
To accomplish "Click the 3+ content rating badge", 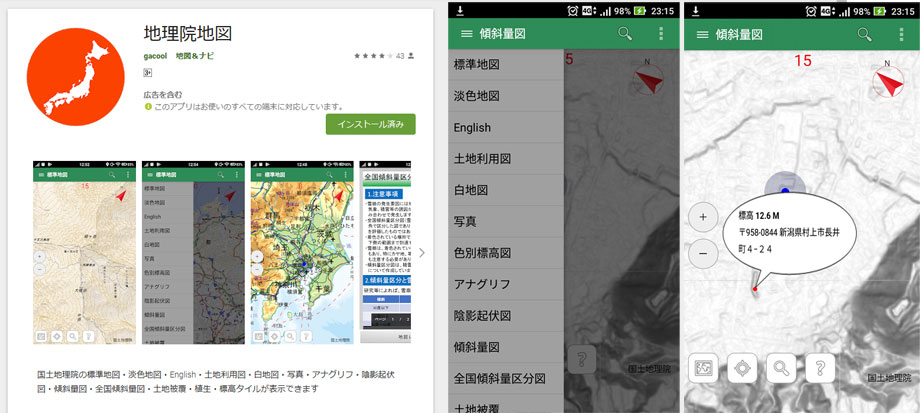I will click(x=148, y=73).
